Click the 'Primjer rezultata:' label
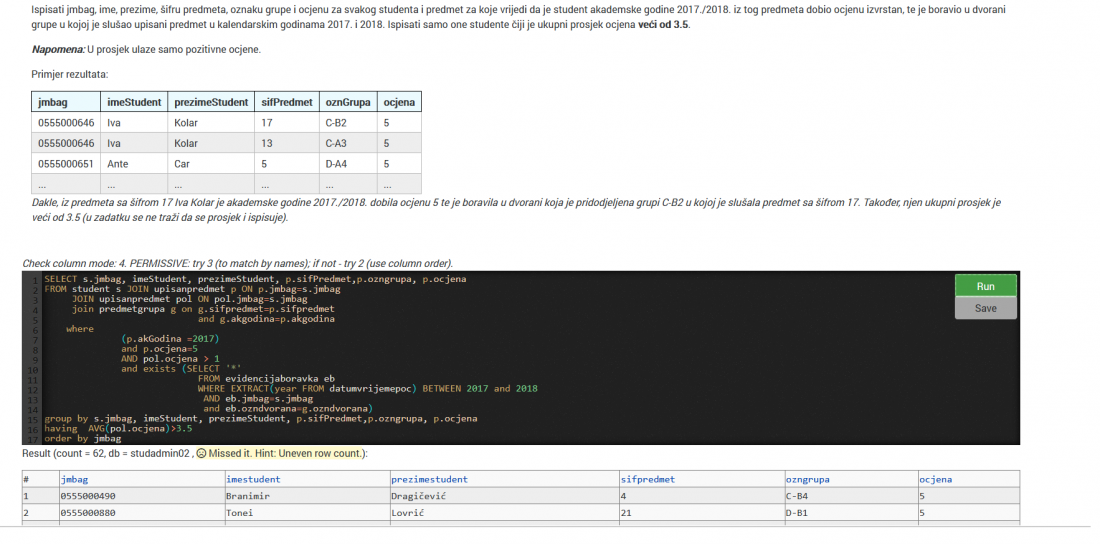Viewport: 1100px width, 544px height. (x=70, y=74)
